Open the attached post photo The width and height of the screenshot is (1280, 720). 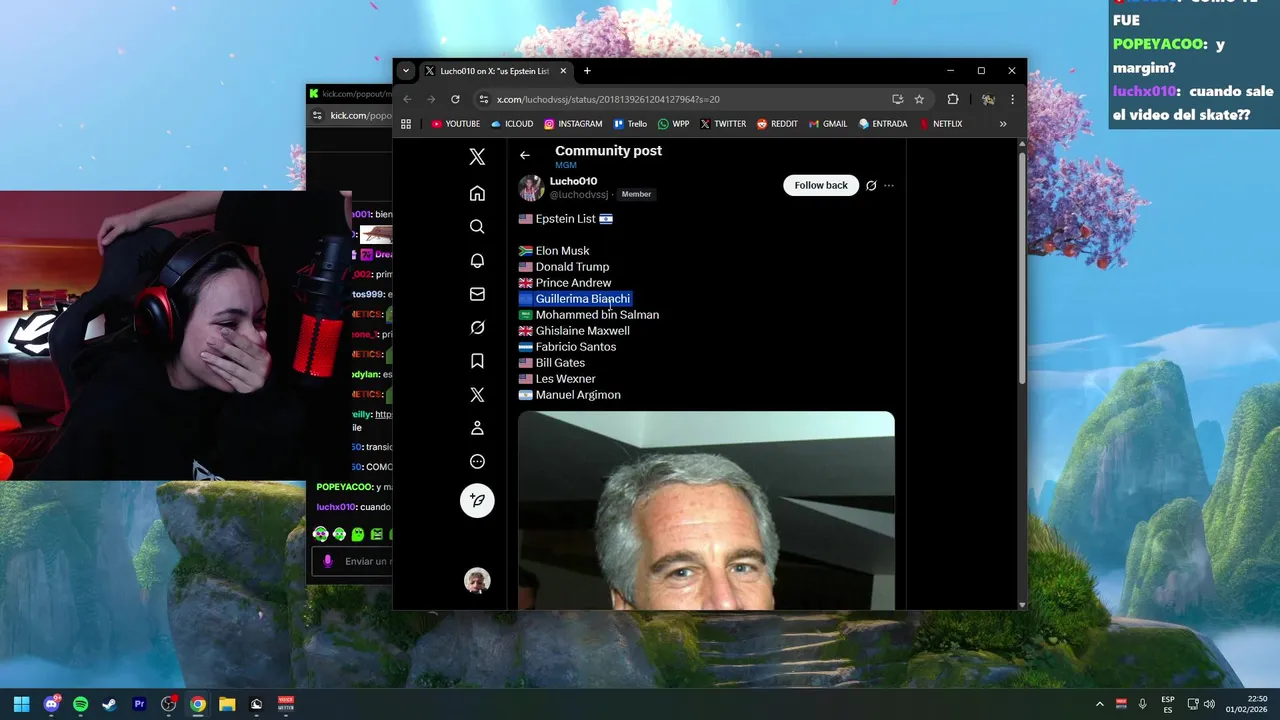706,510
